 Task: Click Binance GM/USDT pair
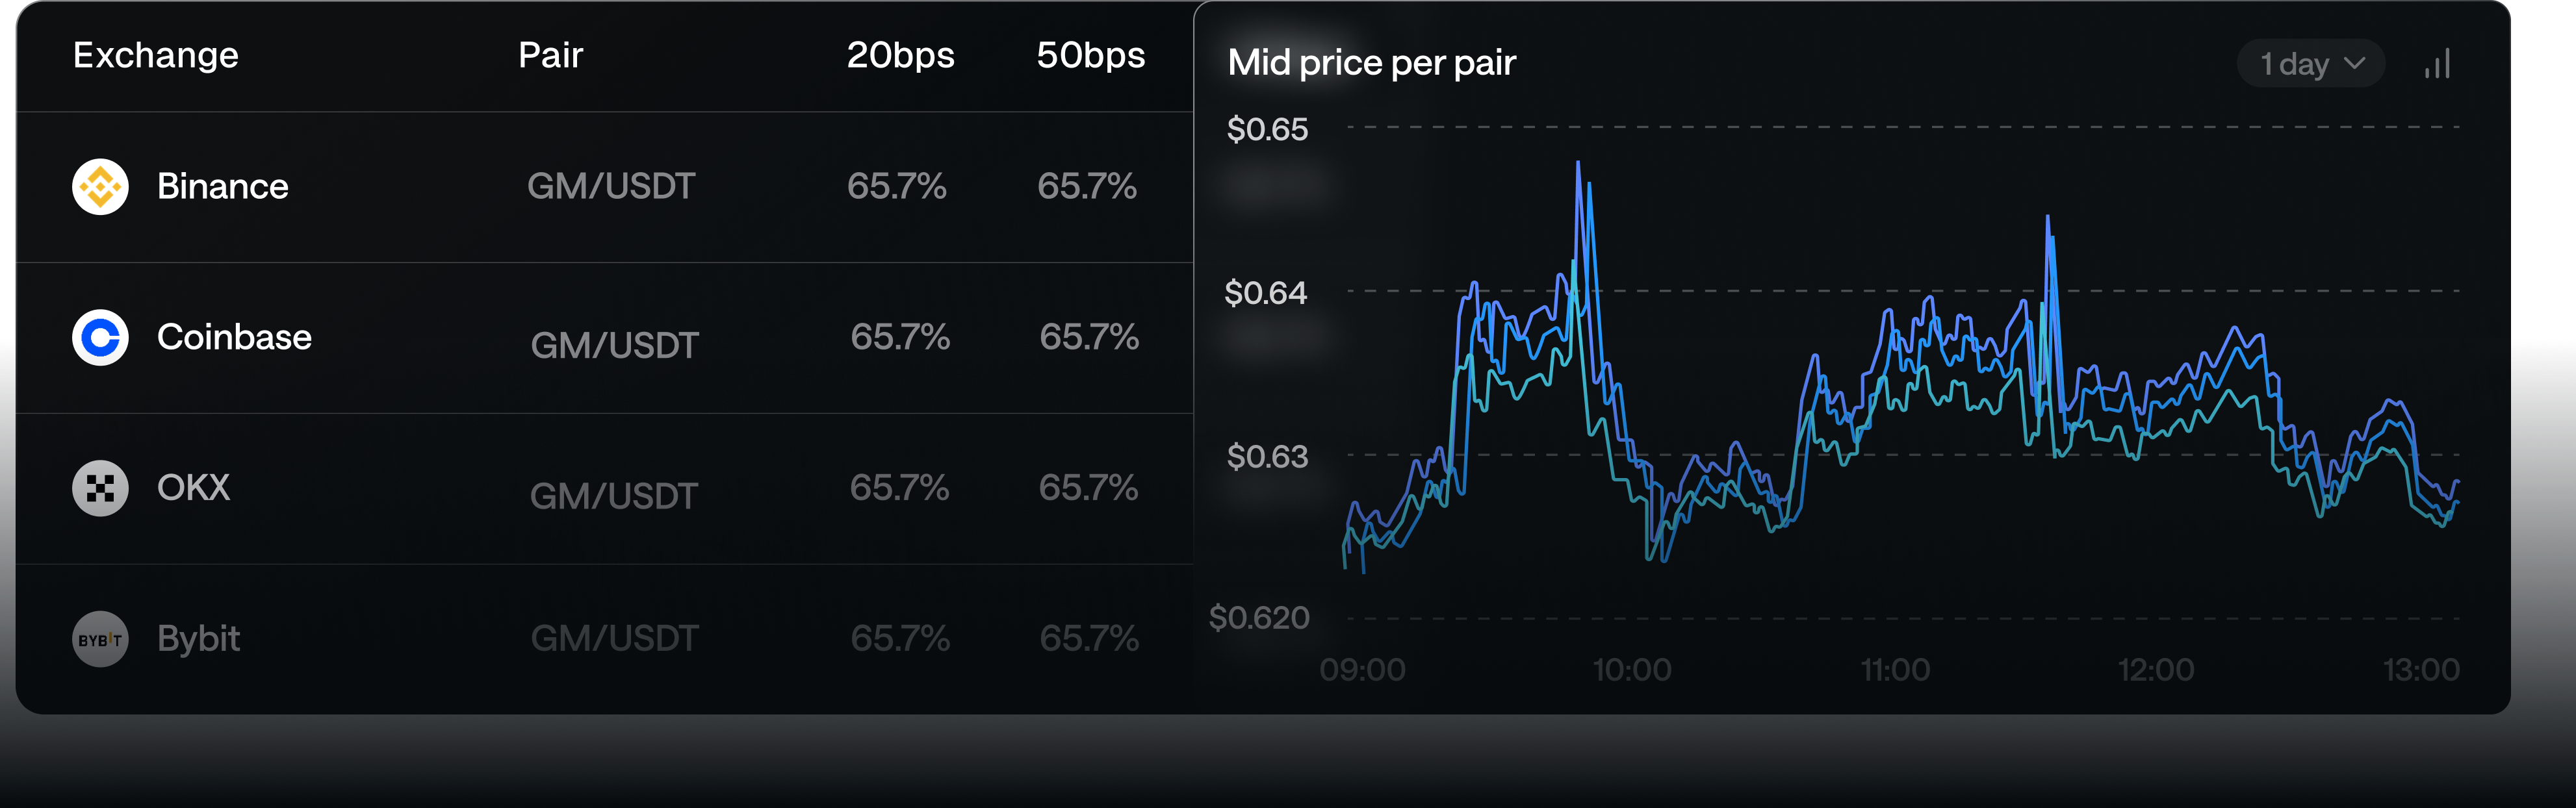pos(611,187)
